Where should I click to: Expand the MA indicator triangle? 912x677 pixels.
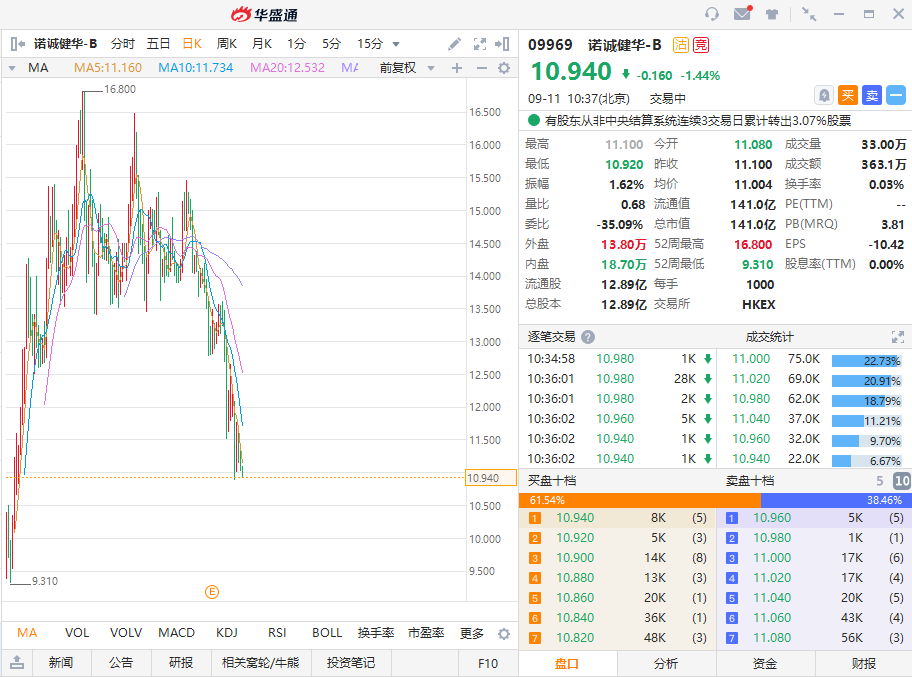coord(12,68)
